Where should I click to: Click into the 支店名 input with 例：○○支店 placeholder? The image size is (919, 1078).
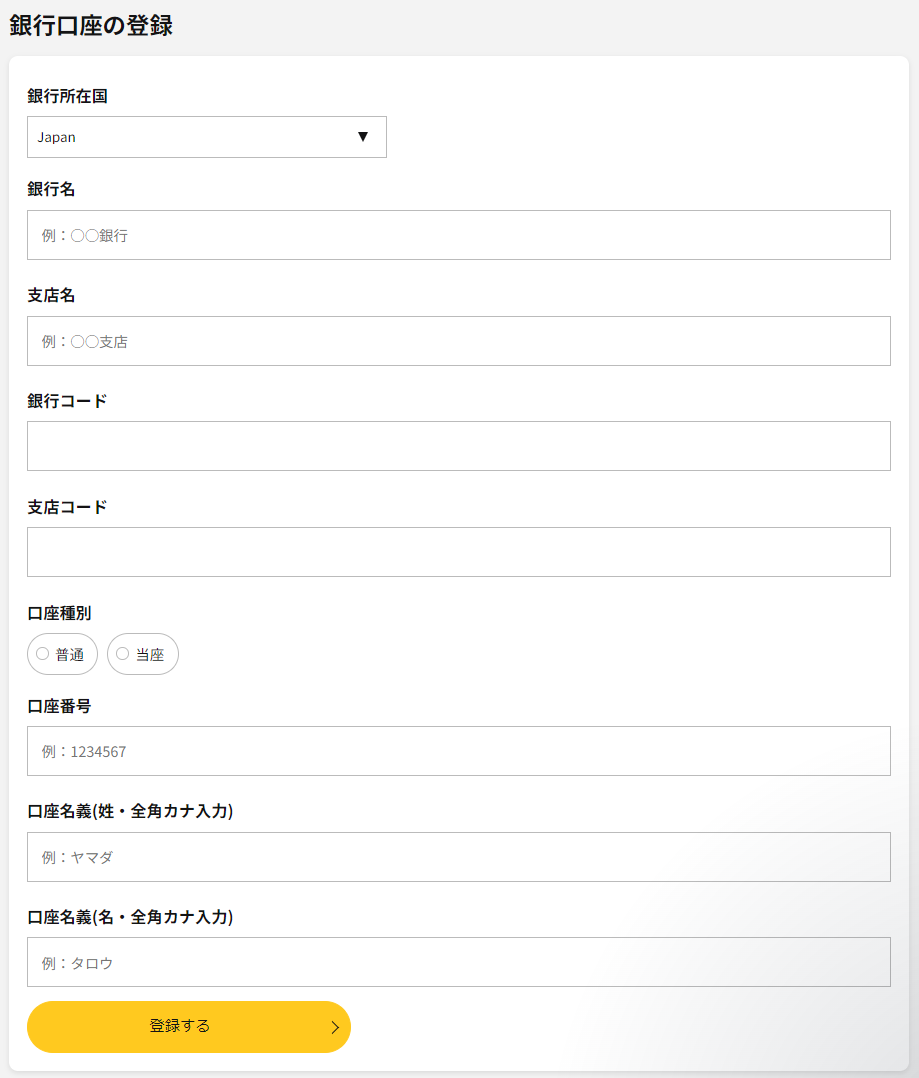(x=458, y=341)
